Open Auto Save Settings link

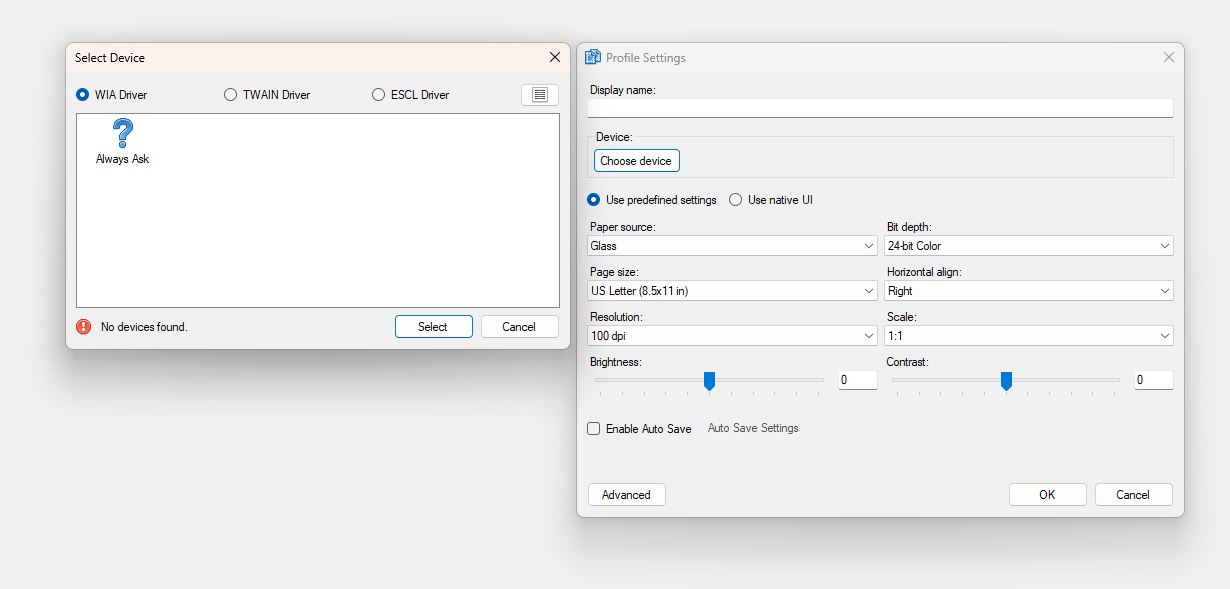click(753, 428)
